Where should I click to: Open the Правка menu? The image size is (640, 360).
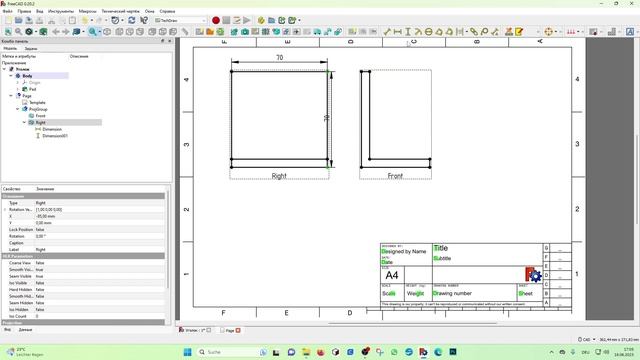[24, 11]
